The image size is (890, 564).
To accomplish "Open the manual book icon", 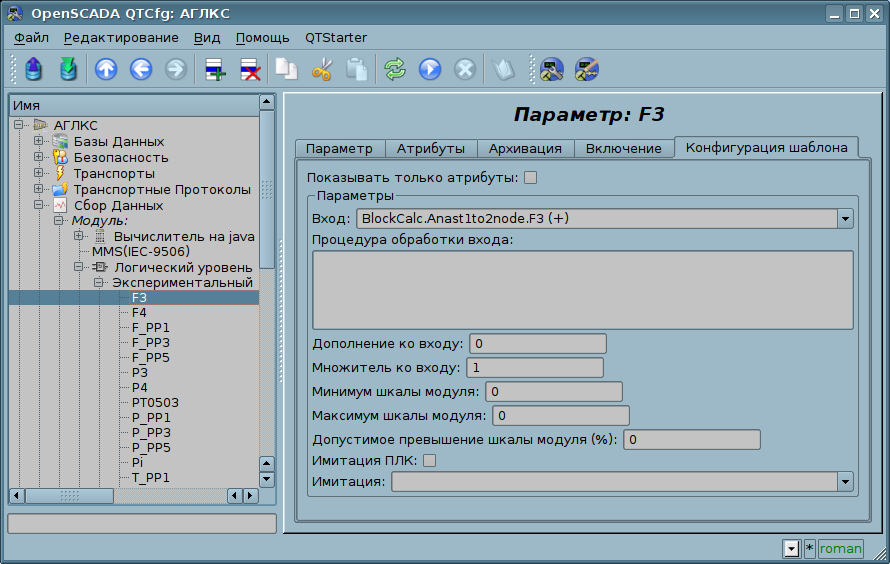I will (x=503, y=70).
